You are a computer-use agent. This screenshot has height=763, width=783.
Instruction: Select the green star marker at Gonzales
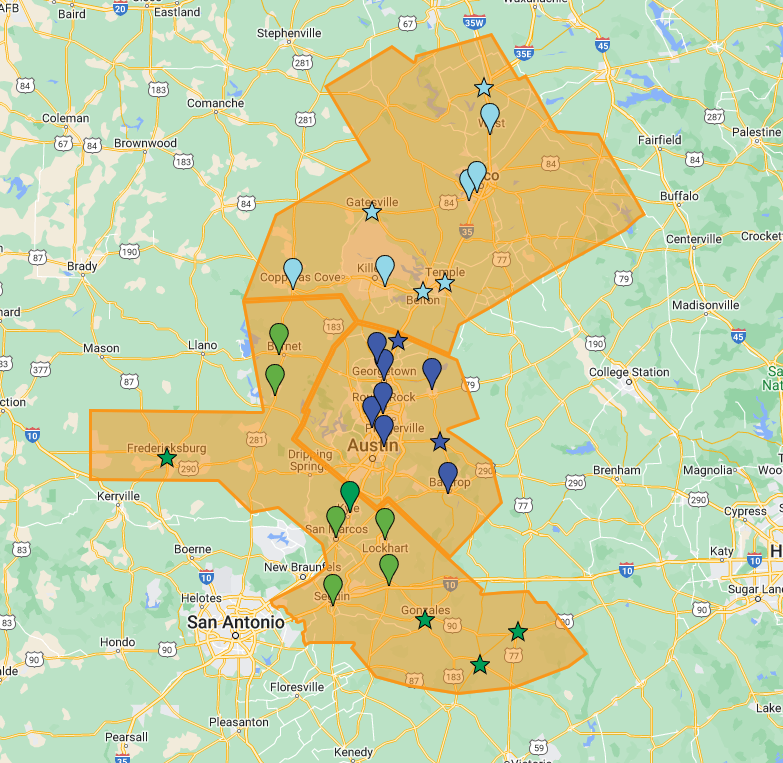pyautogui.click(x=425, y=620)
